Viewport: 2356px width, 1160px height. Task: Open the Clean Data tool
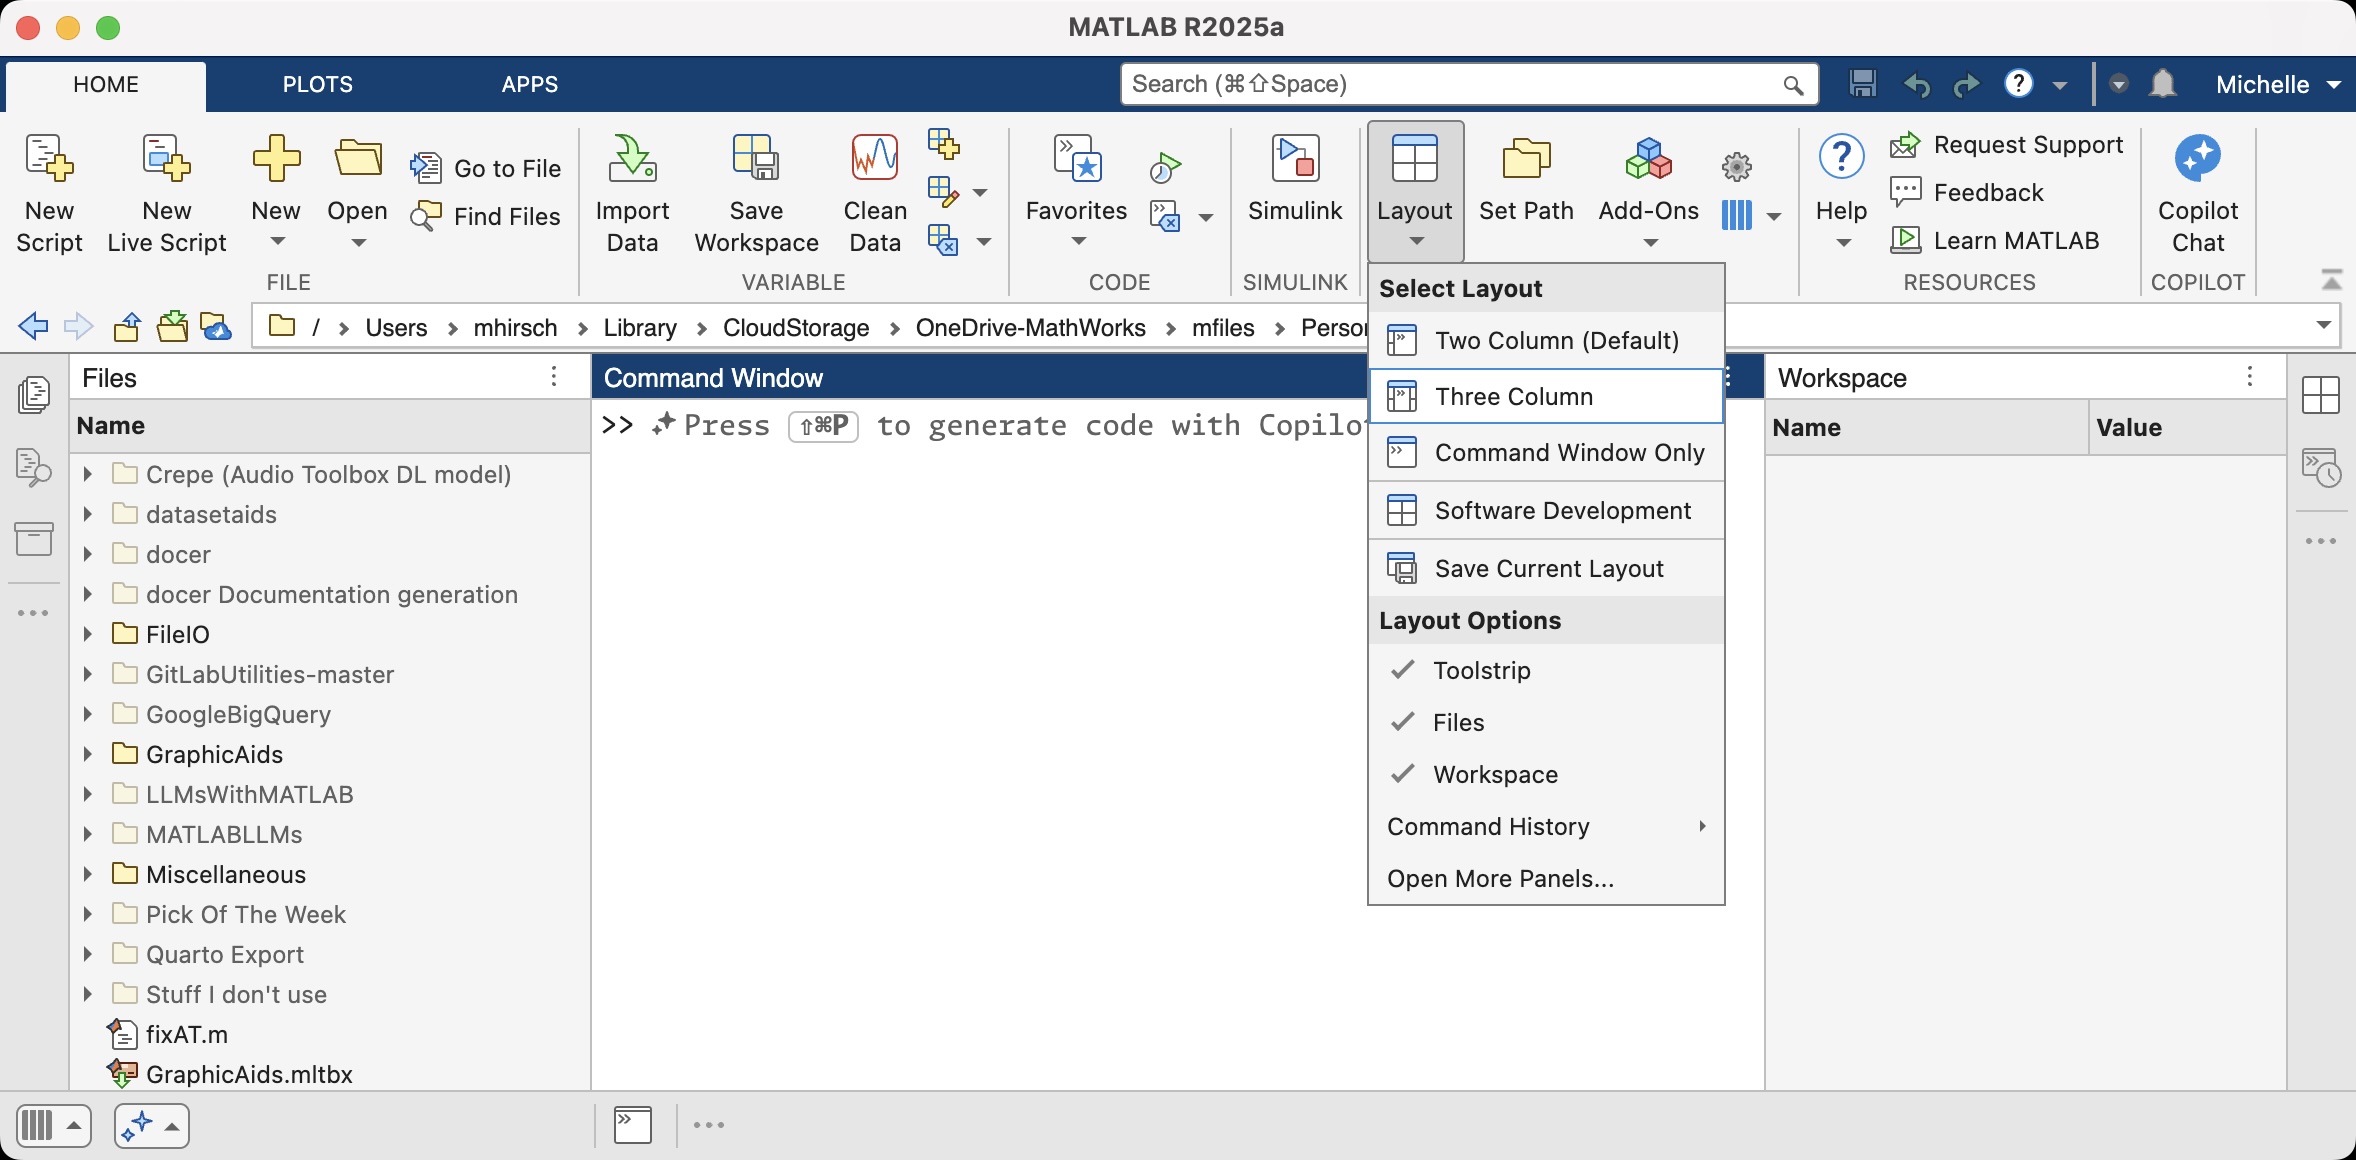(x=874, y=160)
